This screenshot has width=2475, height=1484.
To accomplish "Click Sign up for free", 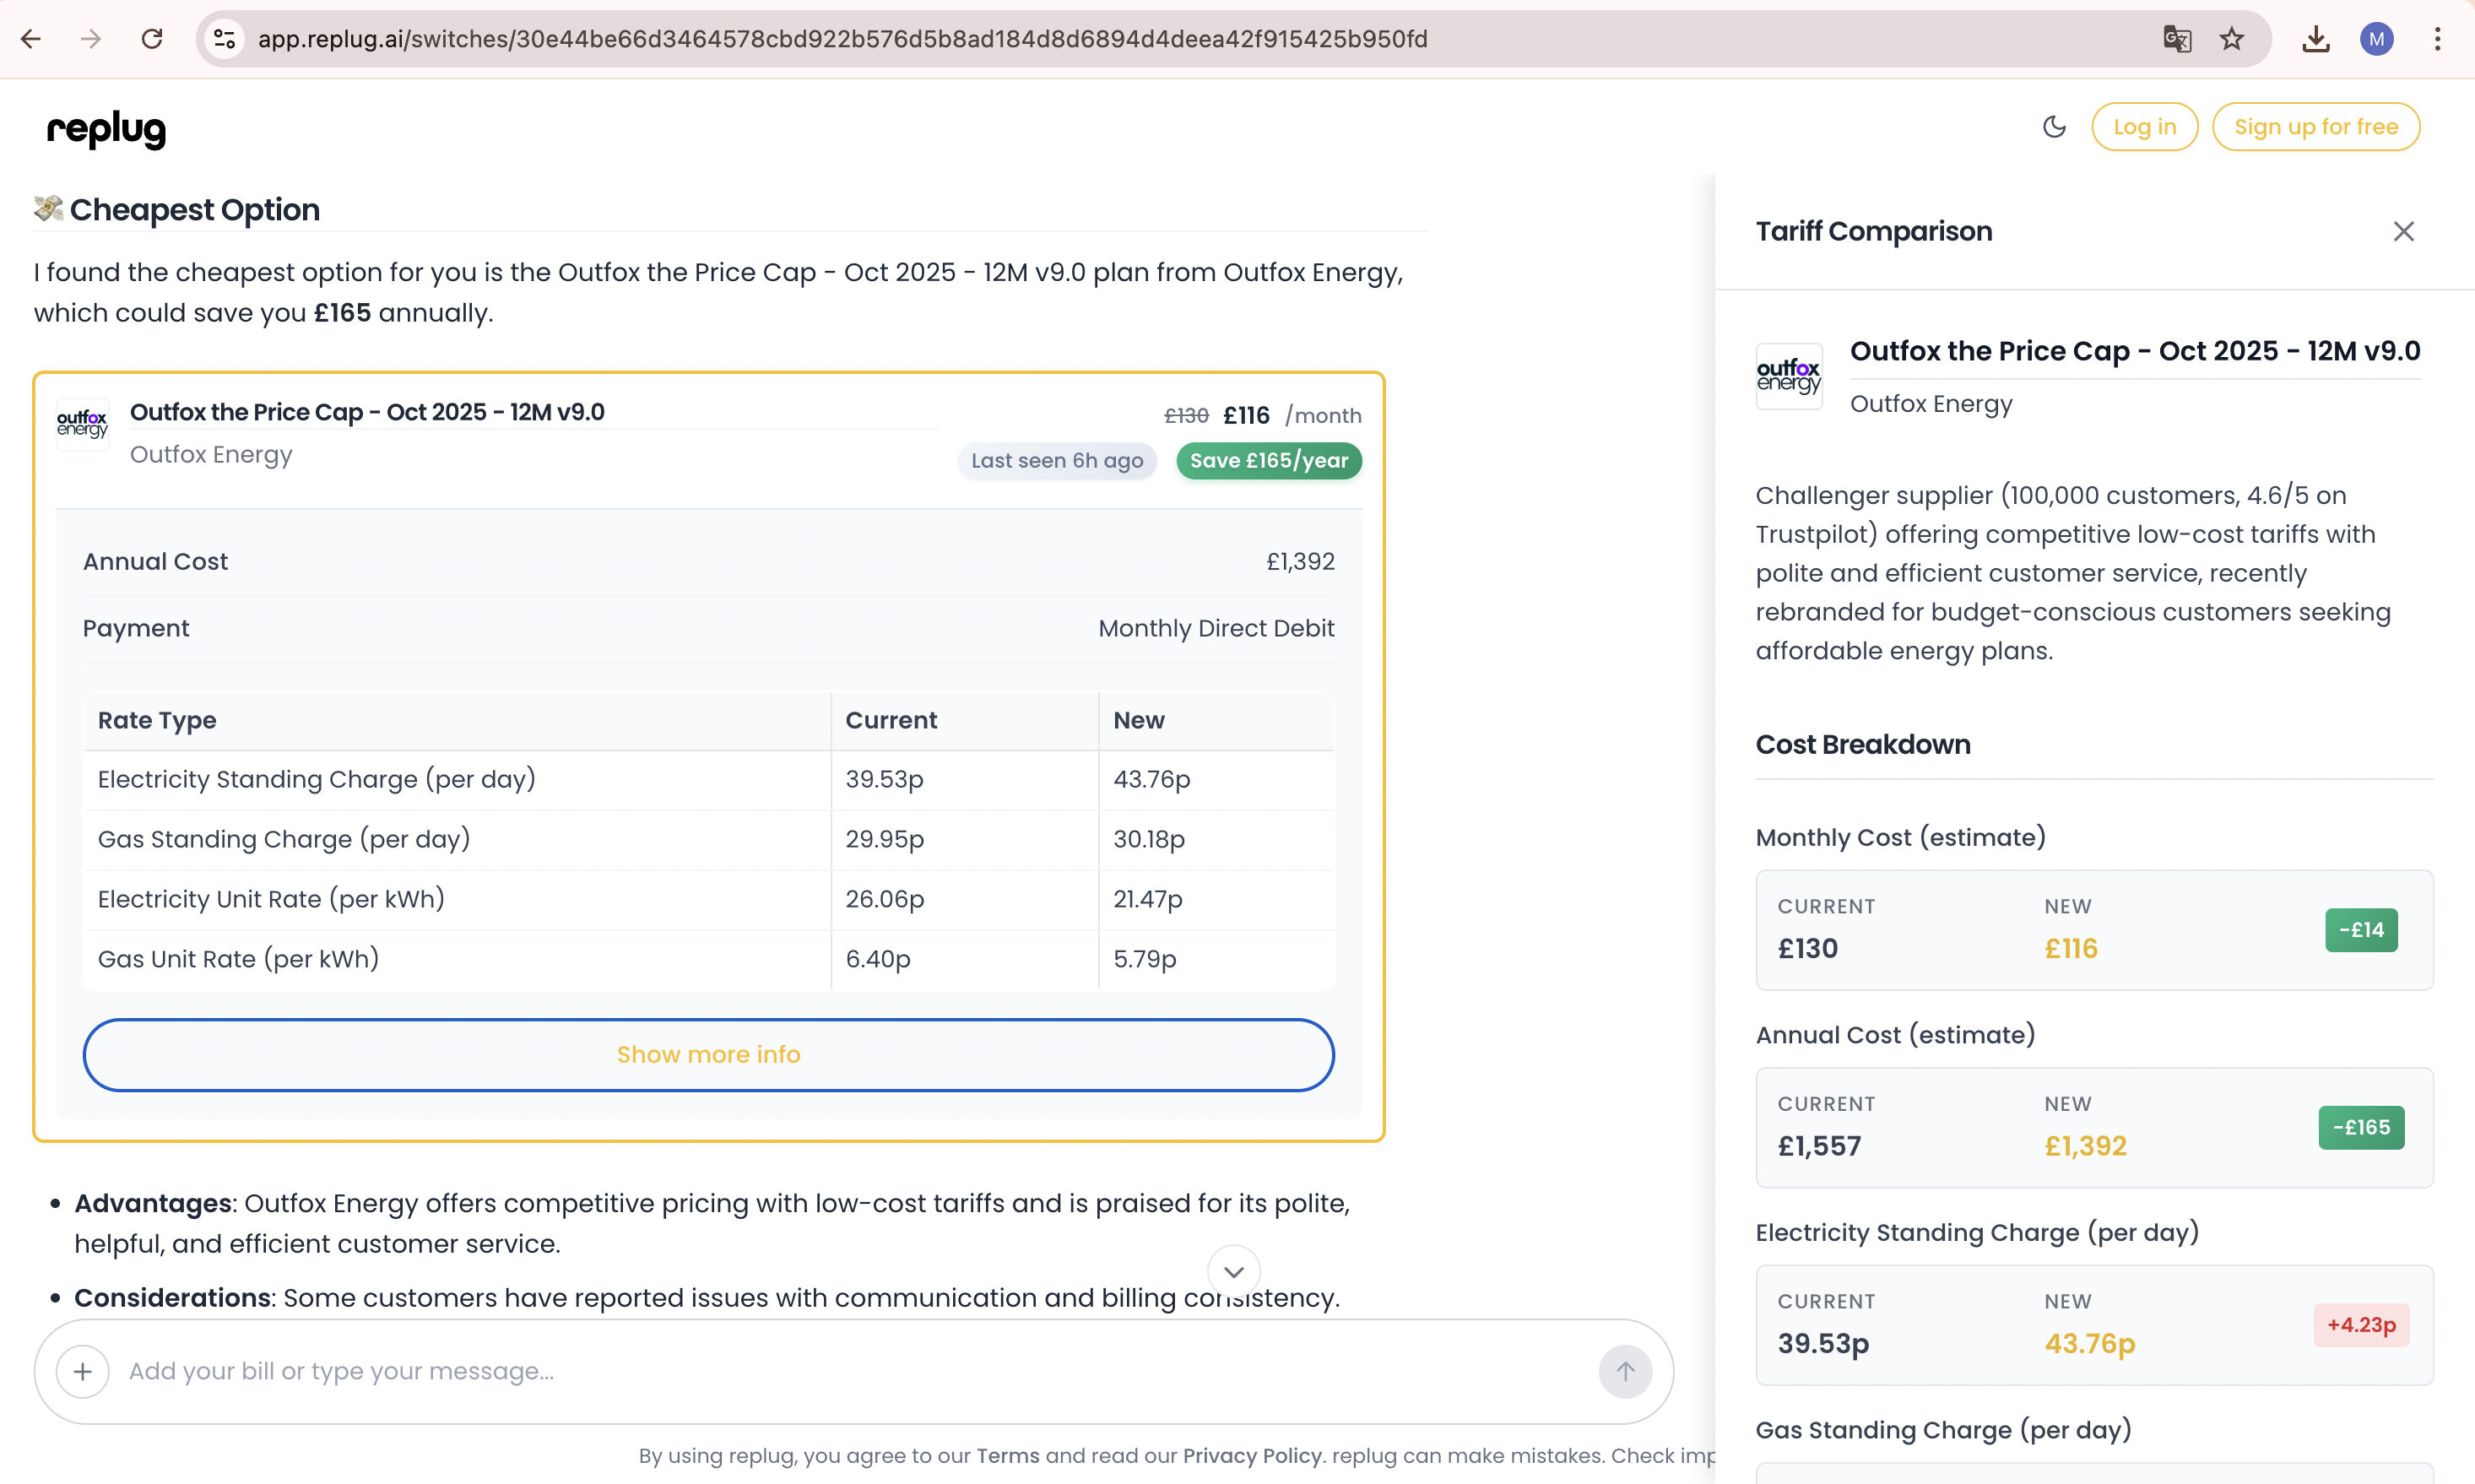I will [x=2316, y=126].
